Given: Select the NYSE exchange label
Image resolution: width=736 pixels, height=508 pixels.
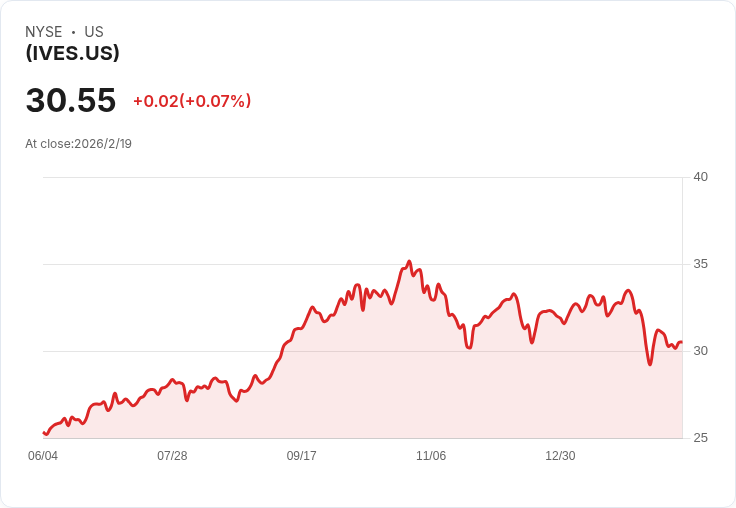Looking at the screenshot, I should point(44,32).
